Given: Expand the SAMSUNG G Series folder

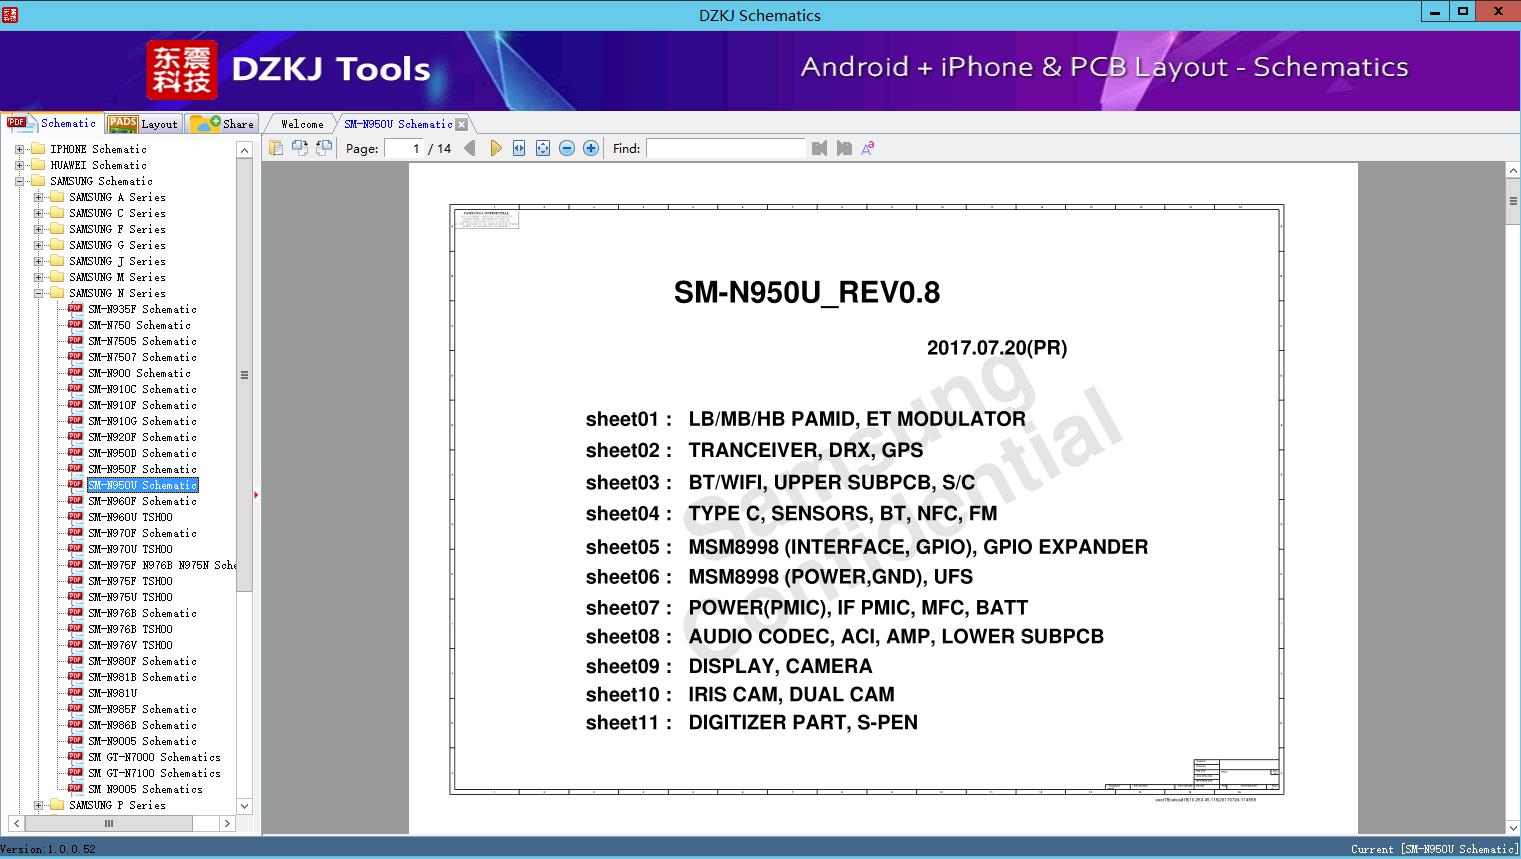Looking at the screenshot, I should 38,245.
